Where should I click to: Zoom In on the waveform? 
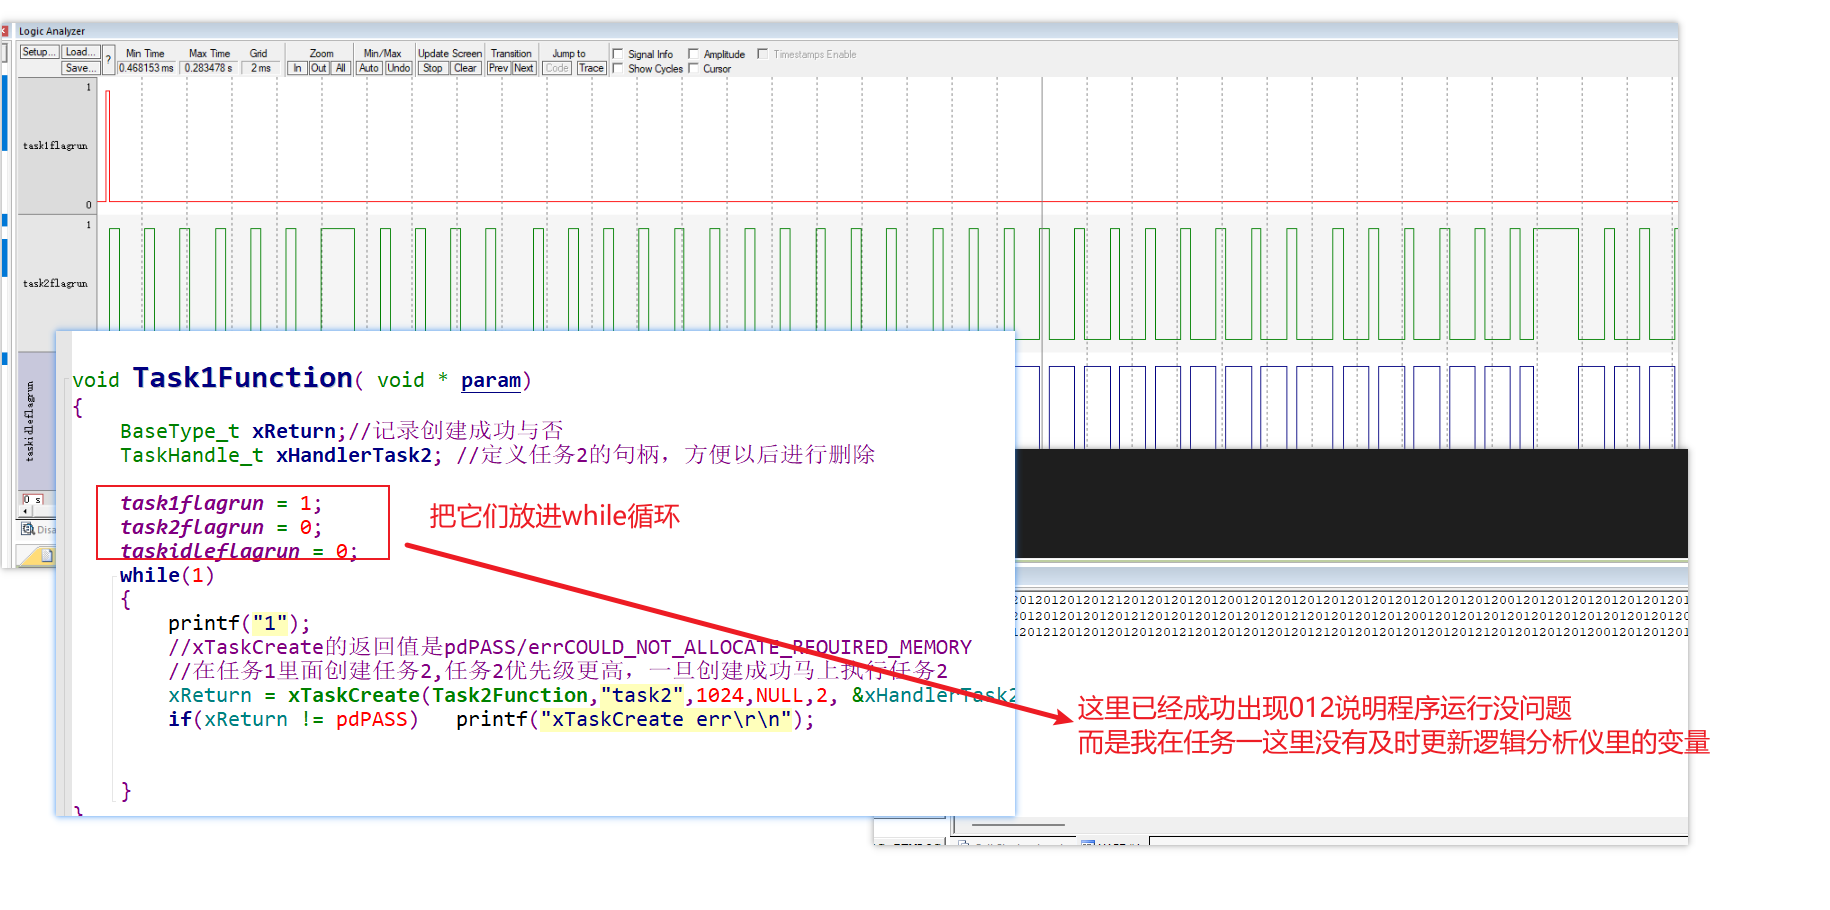coord(297,68)
